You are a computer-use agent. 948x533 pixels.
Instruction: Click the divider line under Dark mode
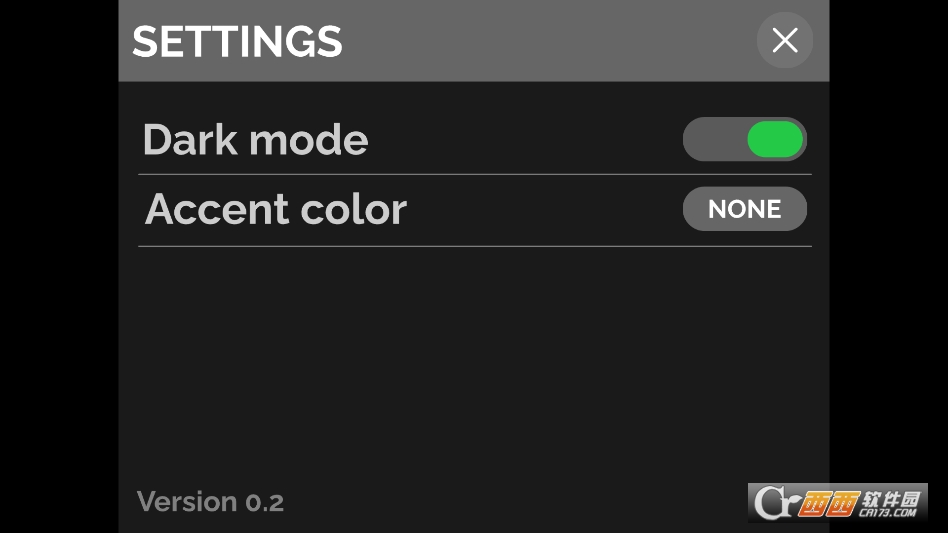click(x=475, y=174)
